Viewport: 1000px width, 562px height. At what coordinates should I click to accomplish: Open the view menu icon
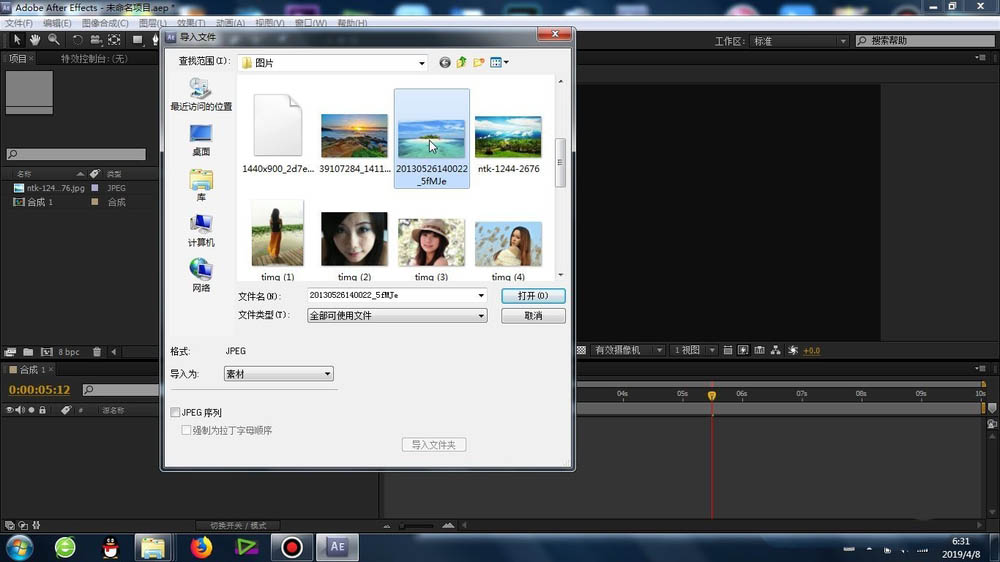click(x=499, y=63)
